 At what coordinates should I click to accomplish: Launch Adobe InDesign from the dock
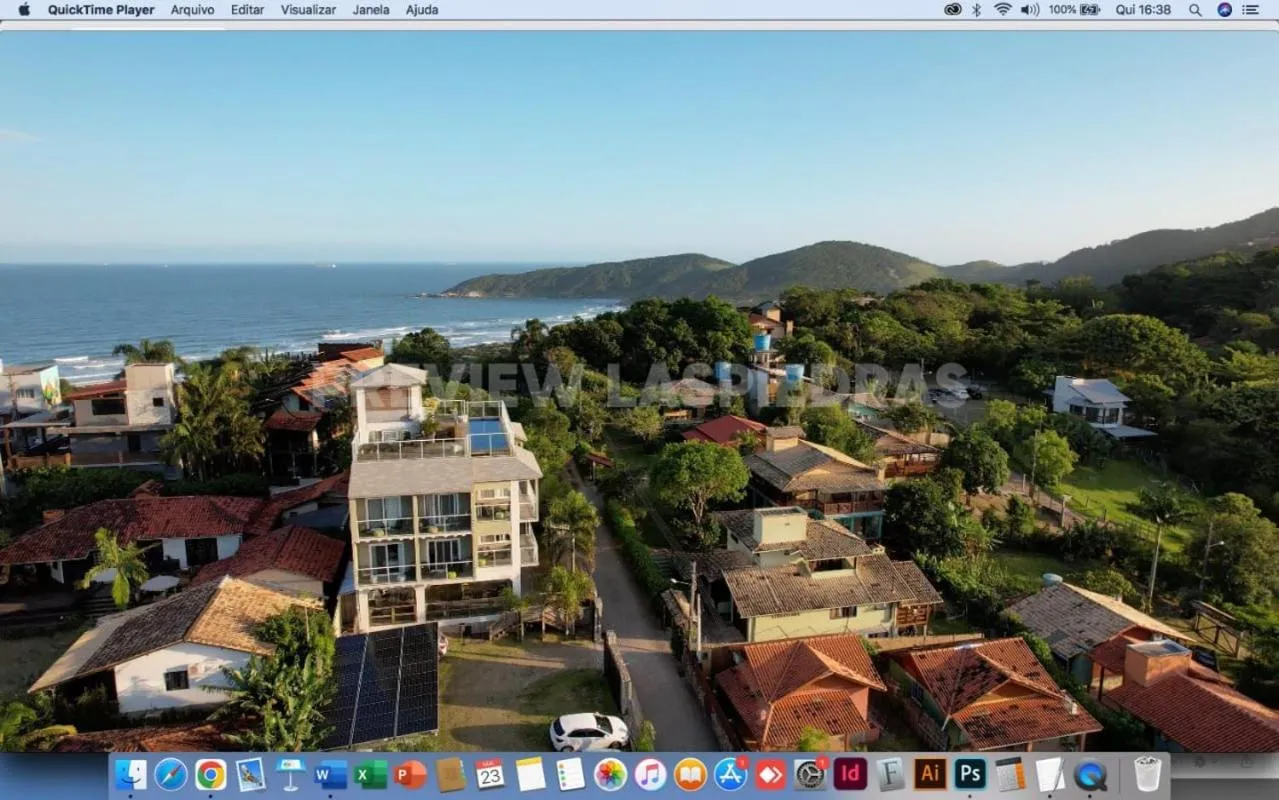coord(849,774)
